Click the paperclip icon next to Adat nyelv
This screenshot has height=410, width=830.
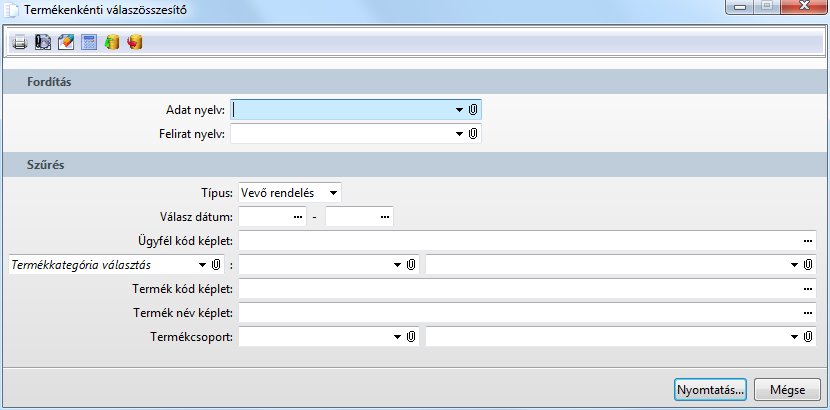pyautogui.click(x=473, y=109)
